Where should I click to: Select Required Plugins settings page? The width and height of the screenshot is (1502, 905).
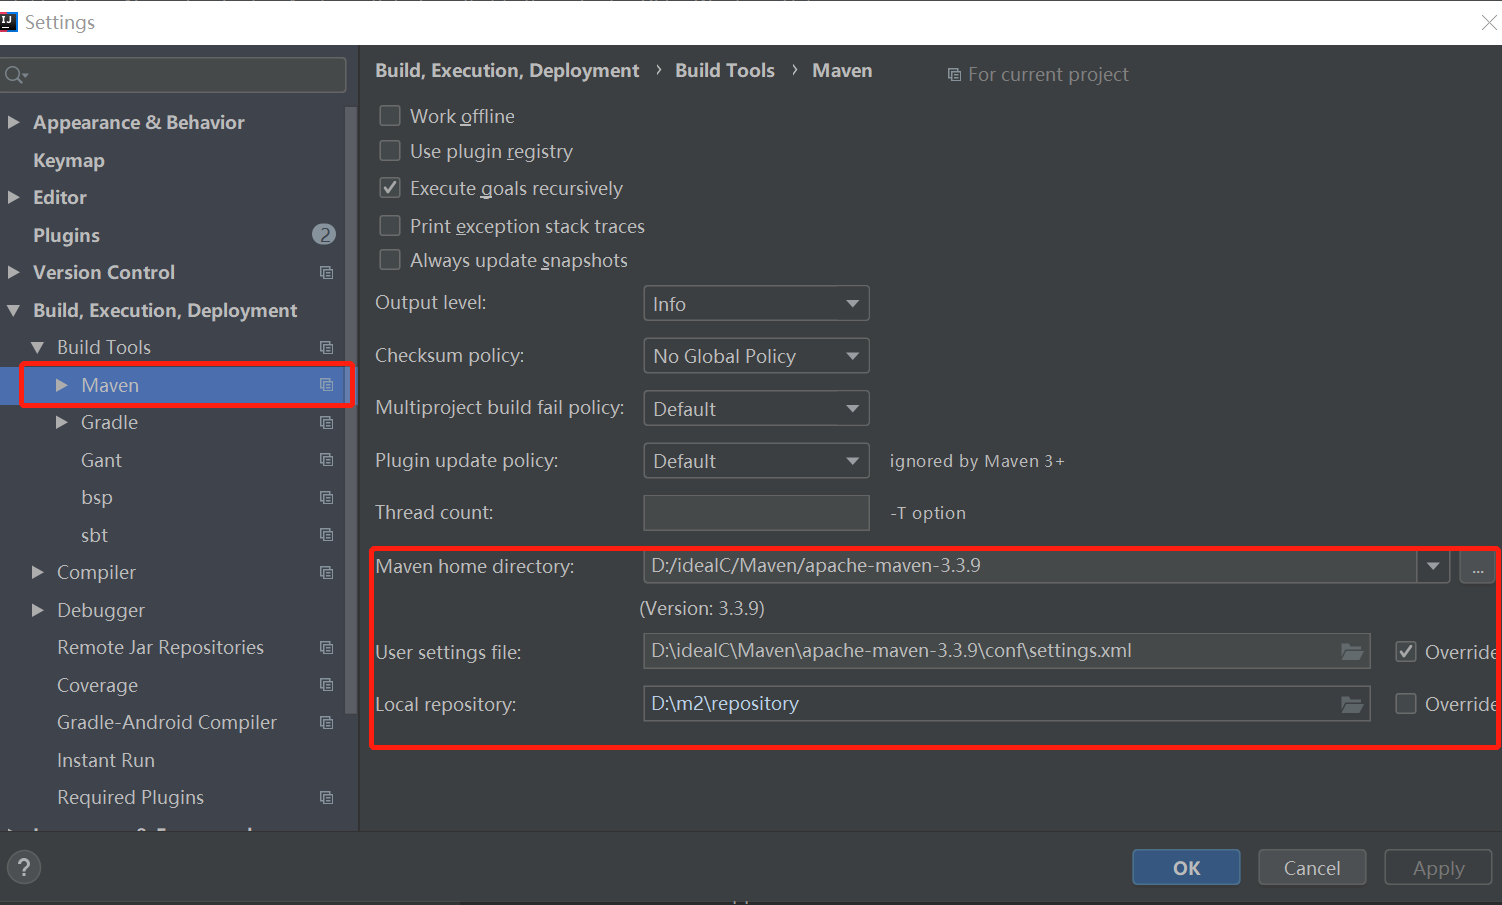(x=130, y=797)
